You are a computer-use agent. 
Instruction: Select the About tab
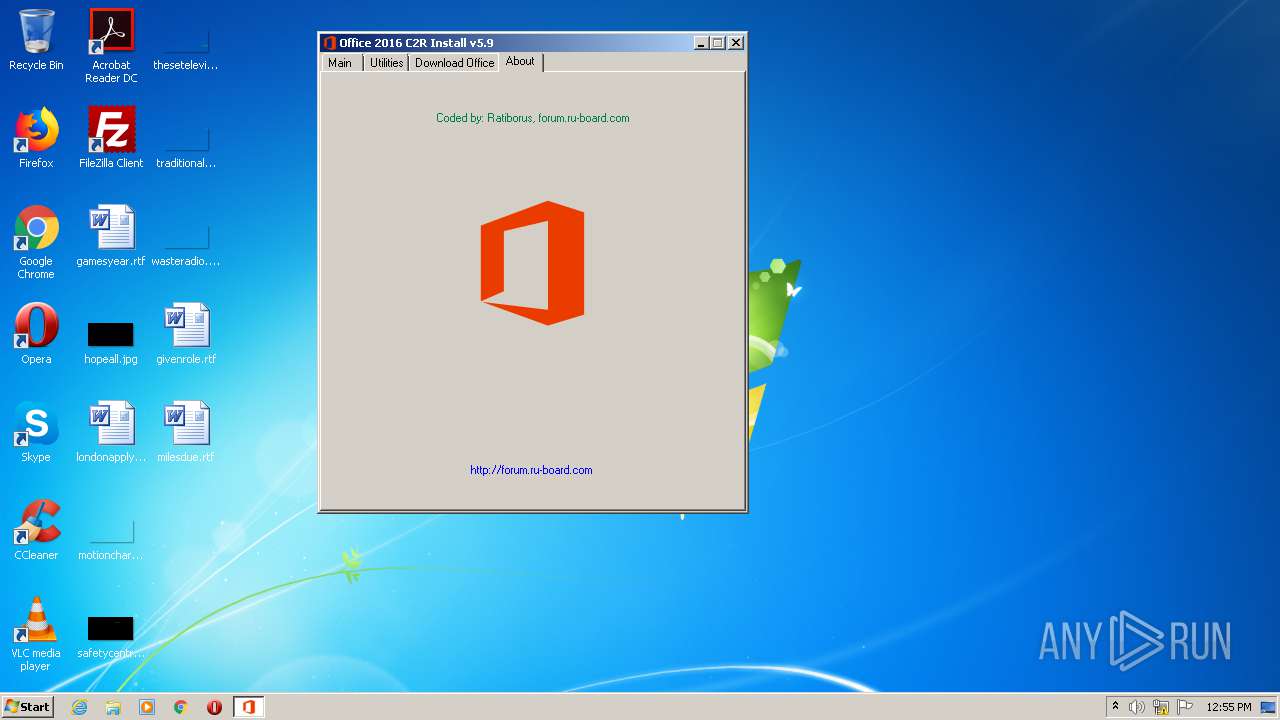coord(520,61)
